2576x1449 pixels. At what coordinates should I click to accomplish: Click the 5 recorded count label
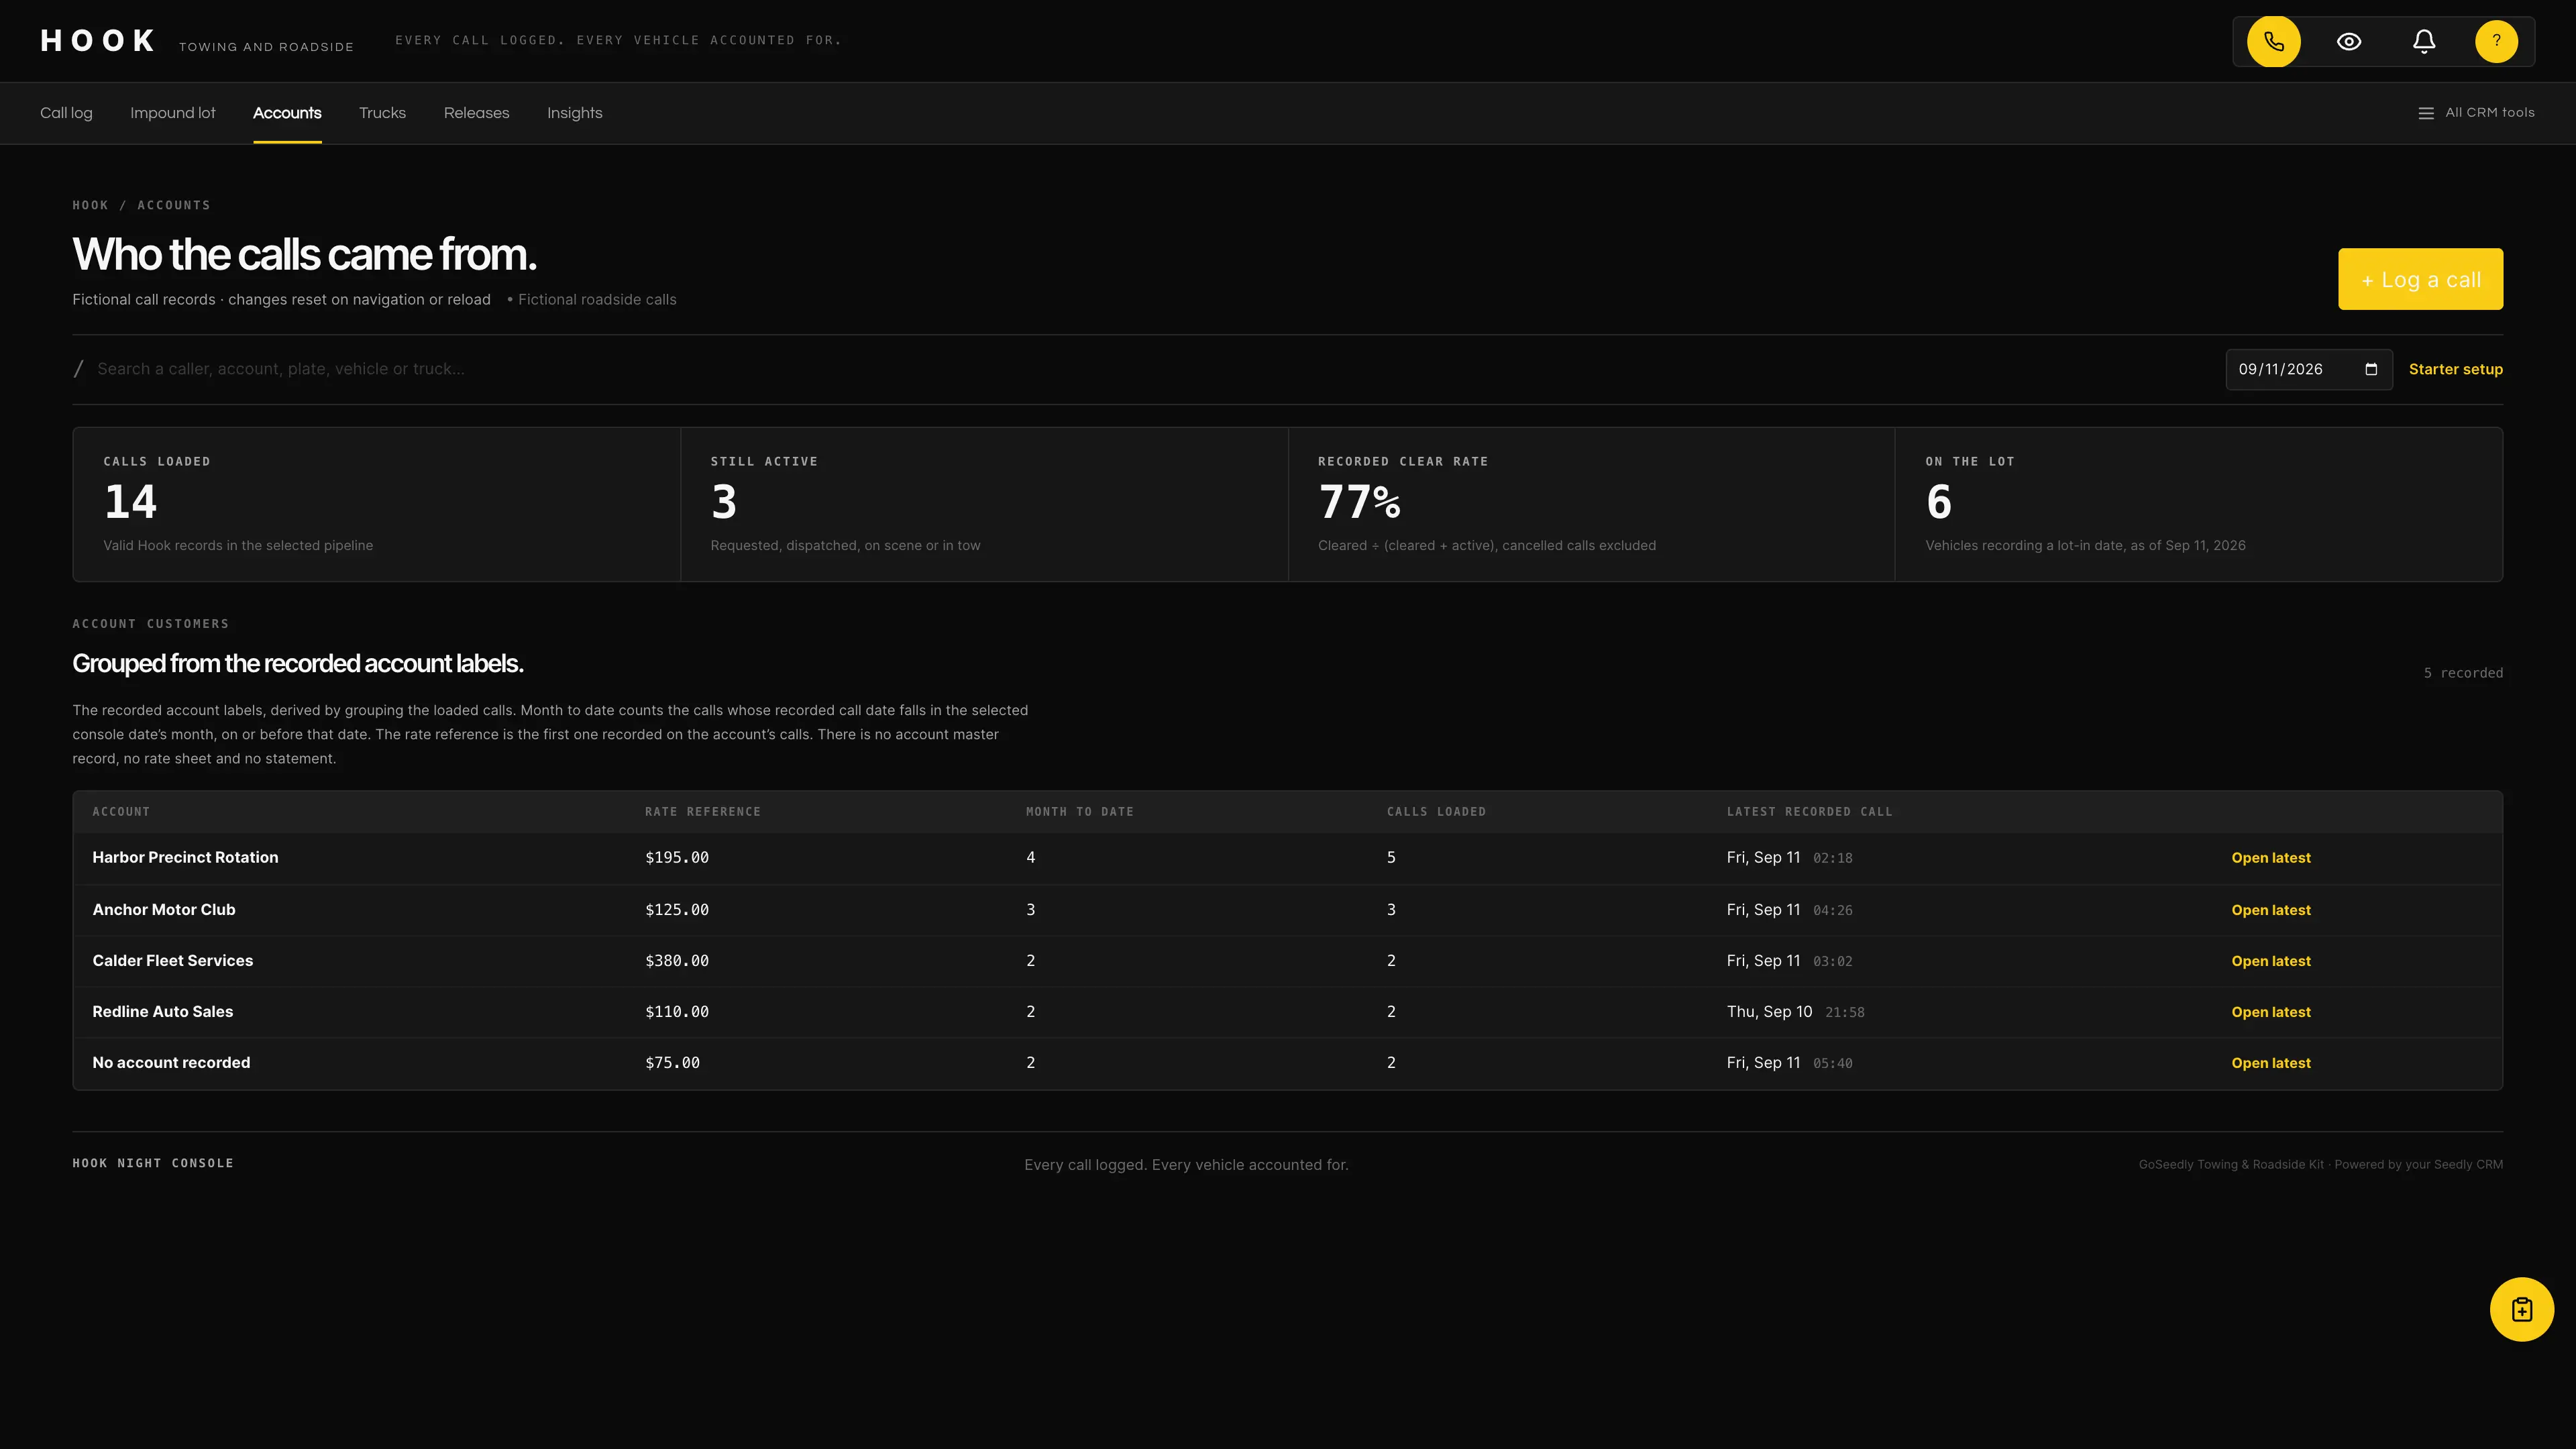coord(2463,673)
